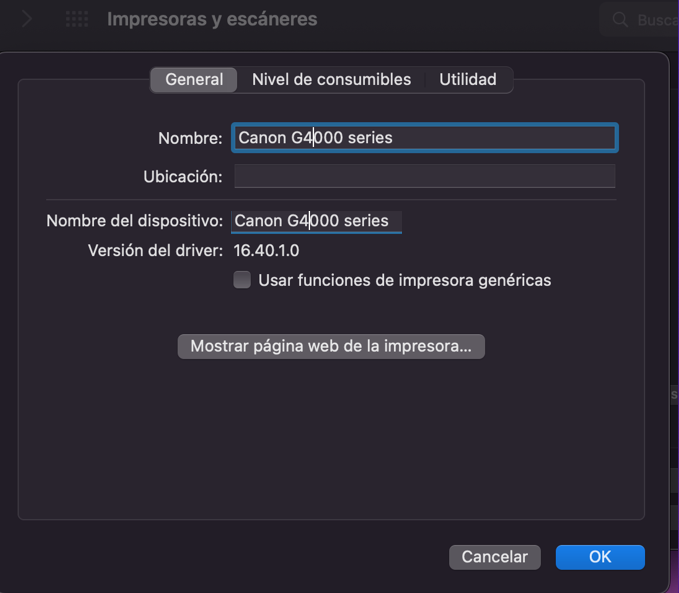679x593 pixels.
Task: Click the driver version number 16.40.1.0
Action: [x=266, y=251]
